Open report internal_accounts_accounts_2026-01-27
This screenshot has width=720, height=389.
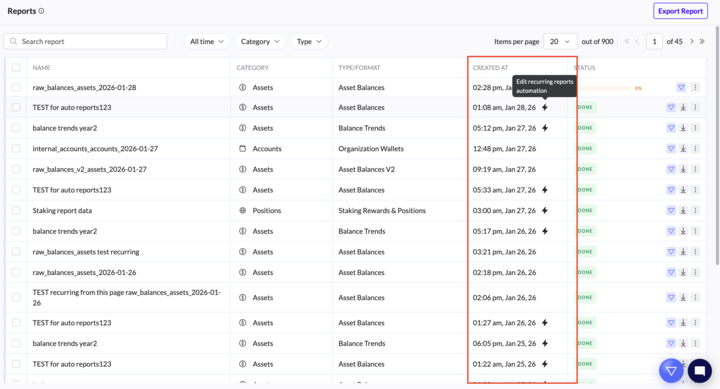[x=95, y=148]
